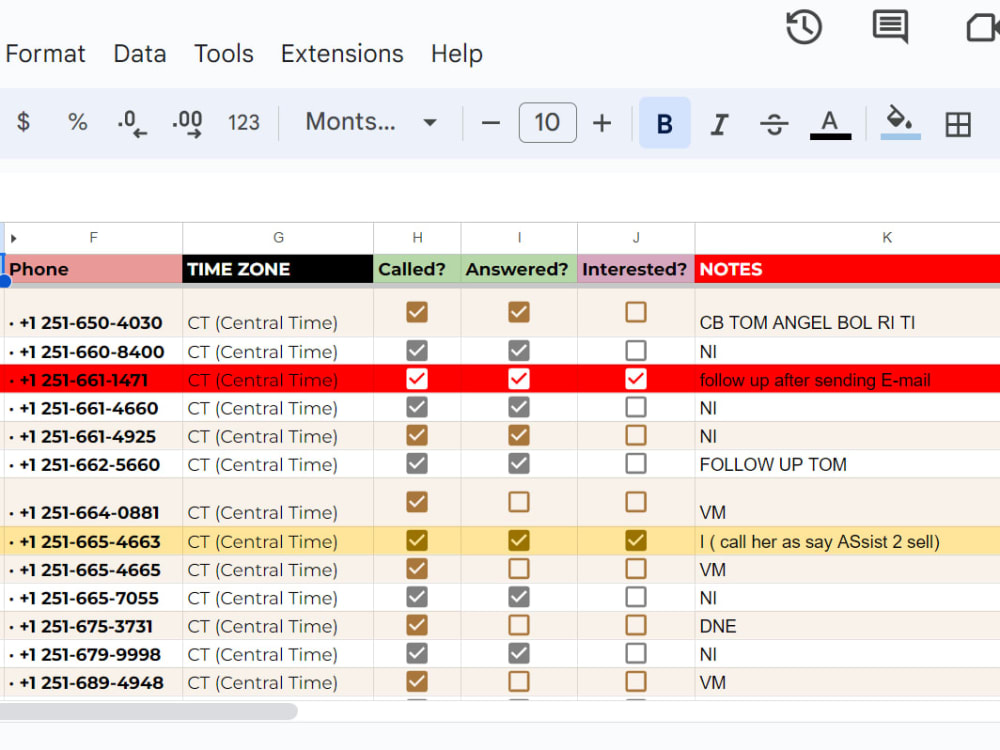Select column F header
Viewport: 1000px width, 750px height.
point(94,238)
